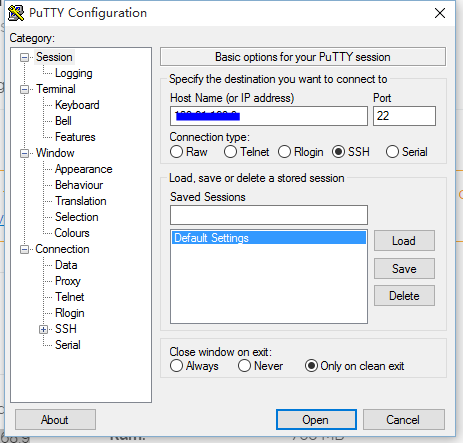Collapse the Window category node
The width and height of the screenshot is (463, 443).
click(24, 153)
